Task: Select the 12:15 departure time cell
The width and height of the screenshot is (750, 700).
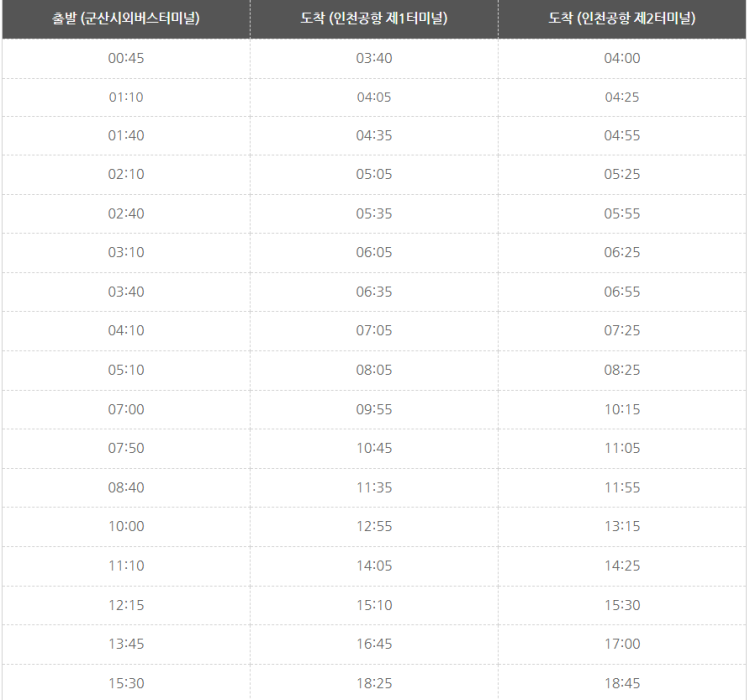Action: 126,605
